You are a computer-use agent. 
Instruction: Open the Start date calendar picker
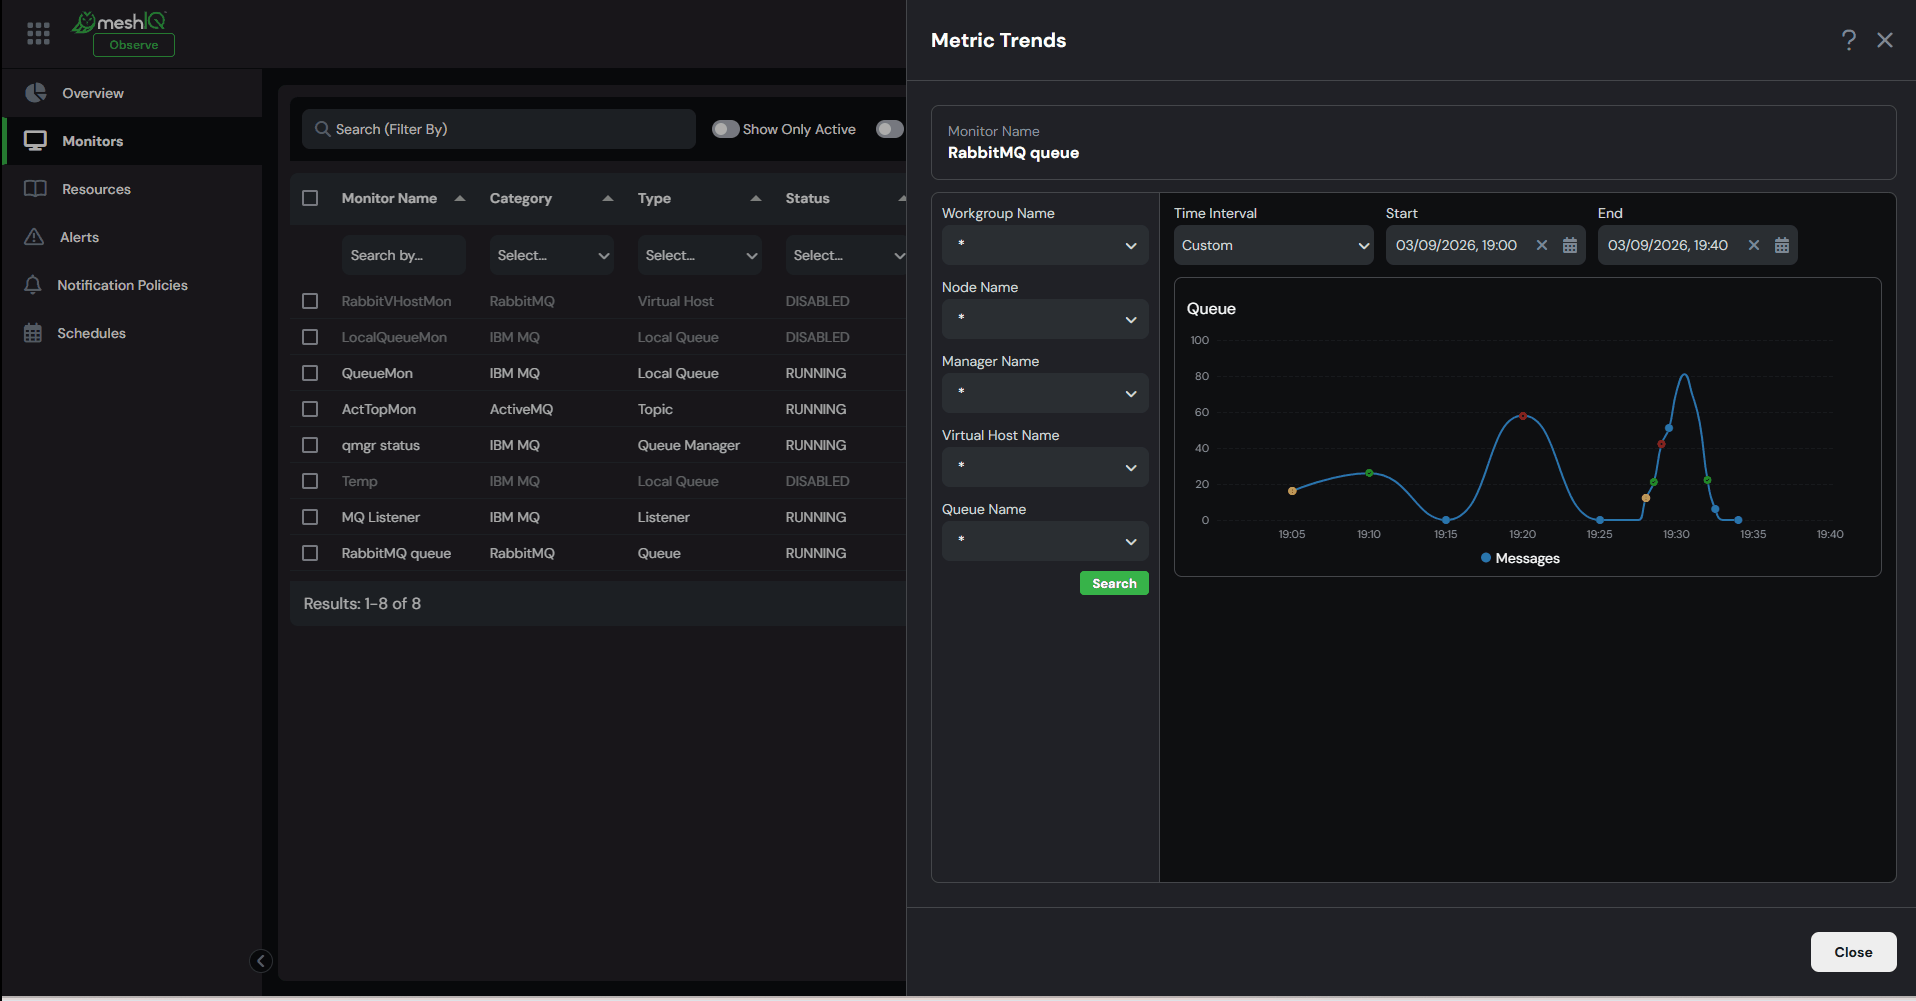pyautogui.click(x=1570, y=245)
